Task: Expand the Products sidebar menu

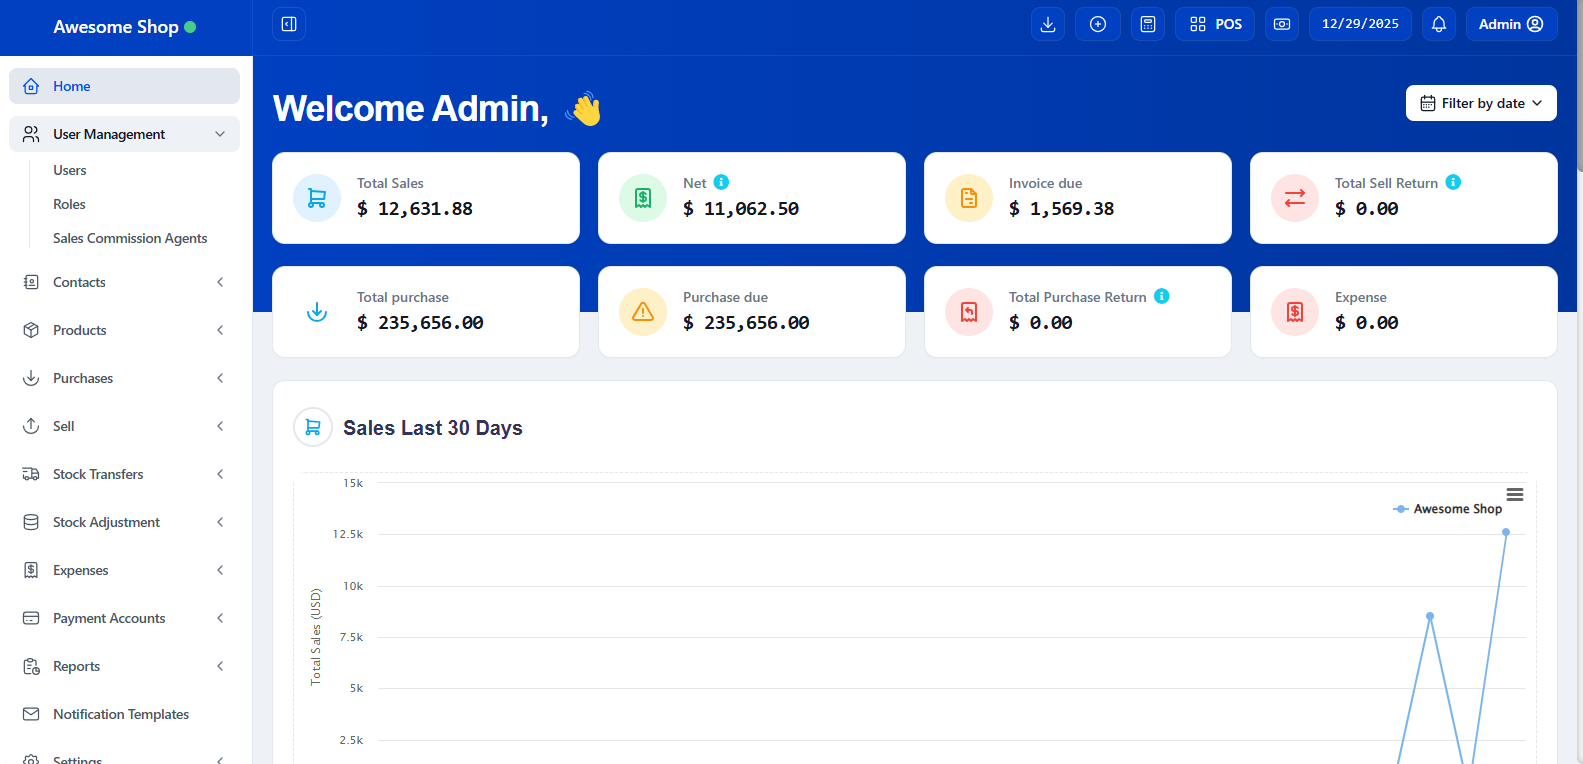Action: [124, 330]
